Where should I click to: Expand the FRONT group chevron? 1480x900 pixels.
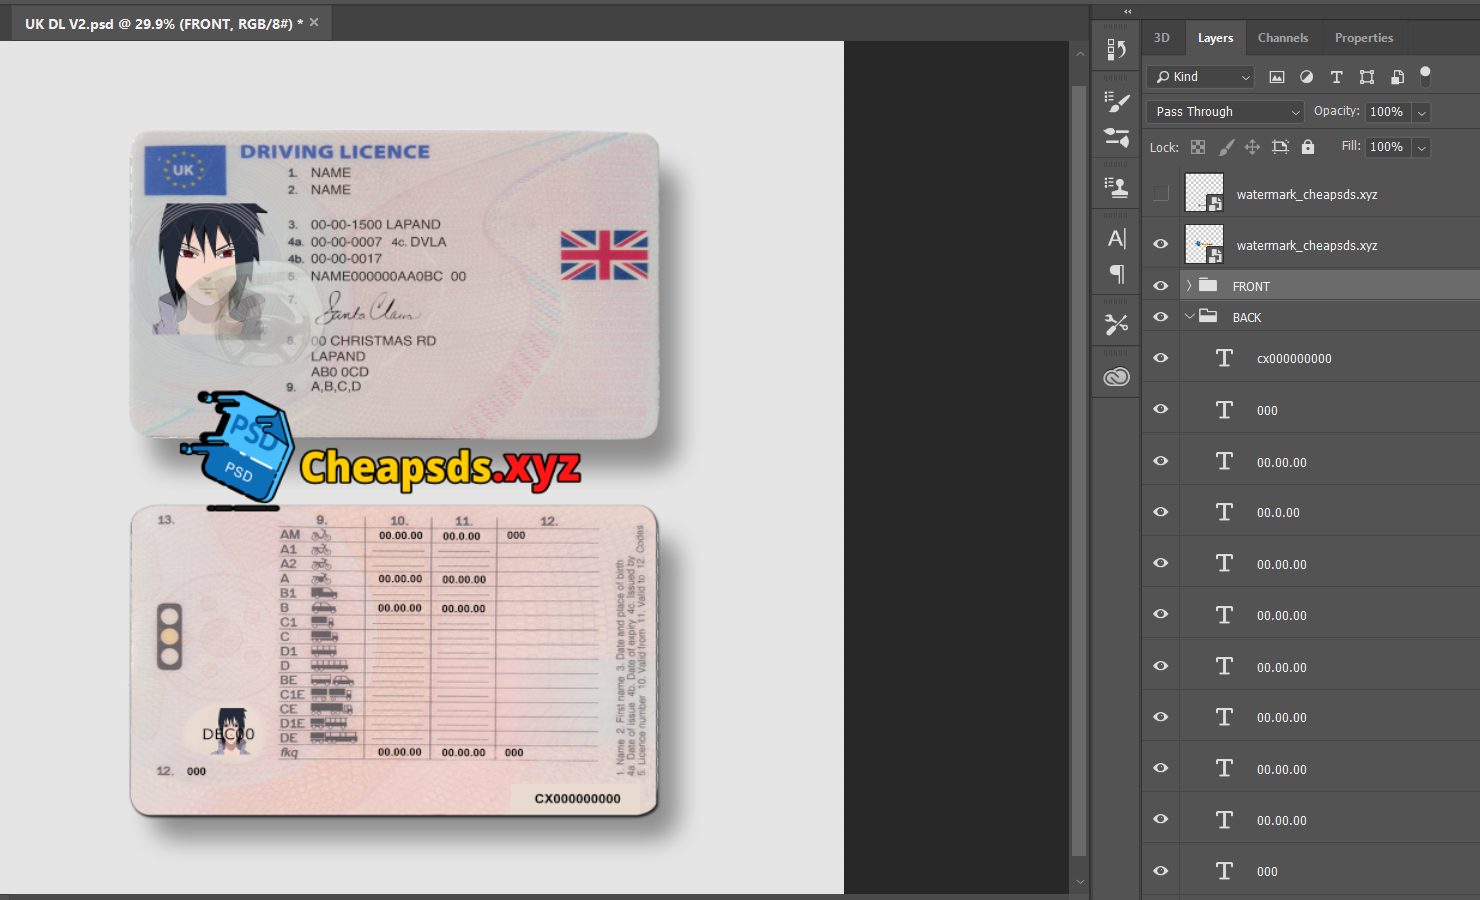coord(1189,286)
